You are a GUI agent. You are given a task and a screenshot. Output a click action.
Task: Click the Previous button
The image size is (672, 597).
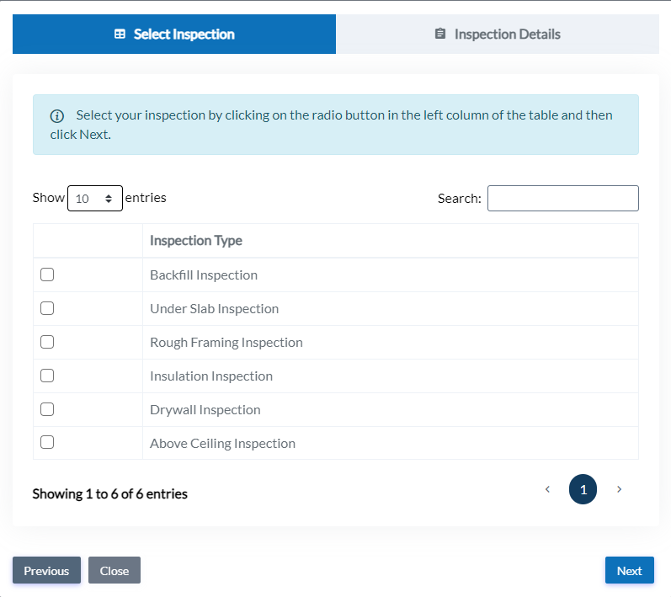[x=46, y=570]
